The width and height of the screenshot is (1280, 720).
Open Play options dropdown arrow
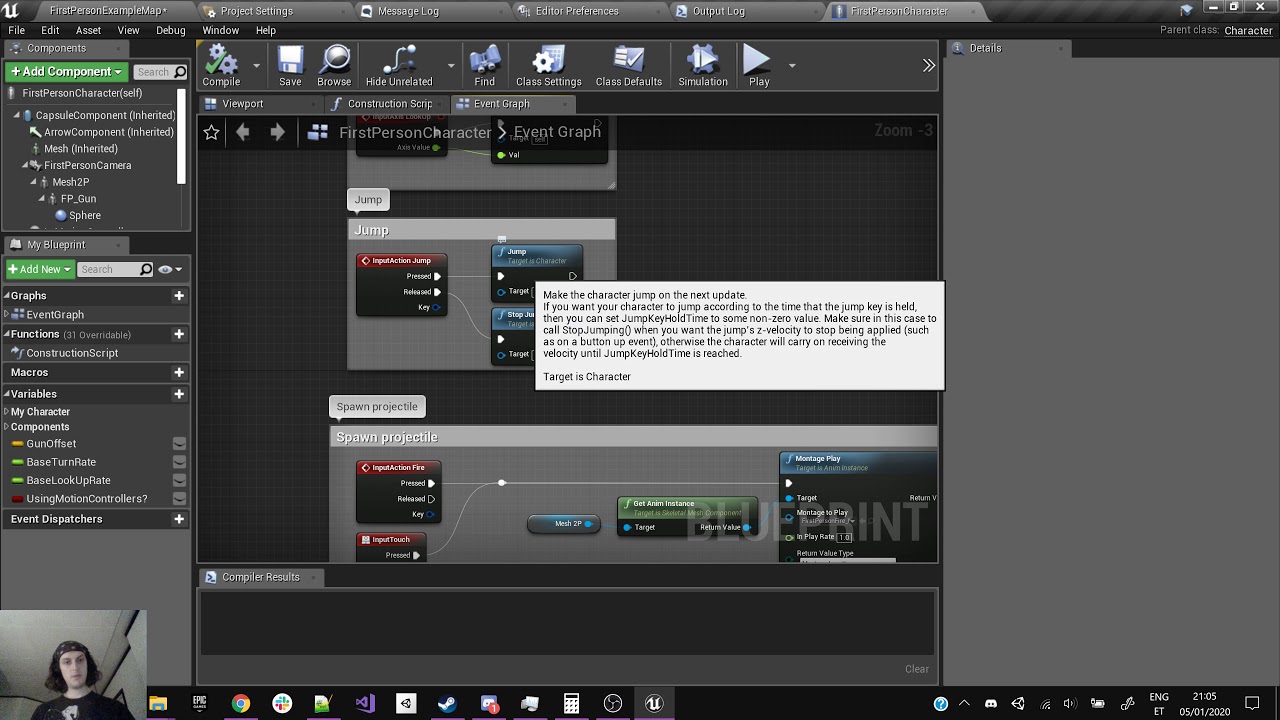click(x=791, y=66)
